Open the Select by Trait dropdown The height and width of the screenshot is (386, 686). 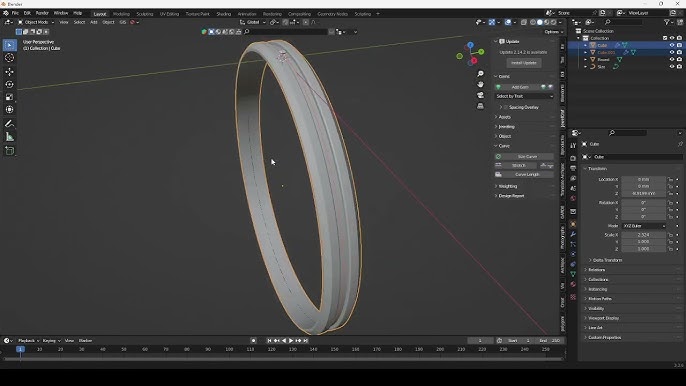coord(524,96)
